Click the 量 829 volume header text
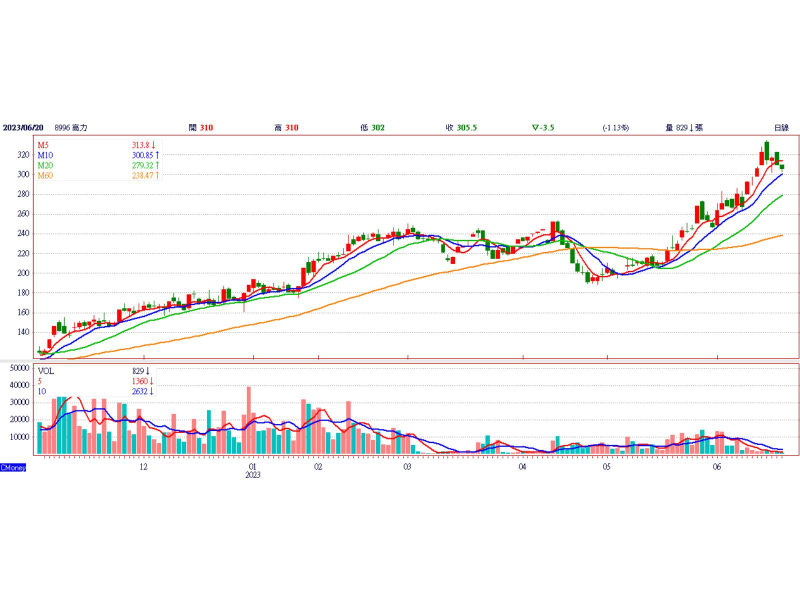This screenshot has width=800, height=600. pos(686,128)
